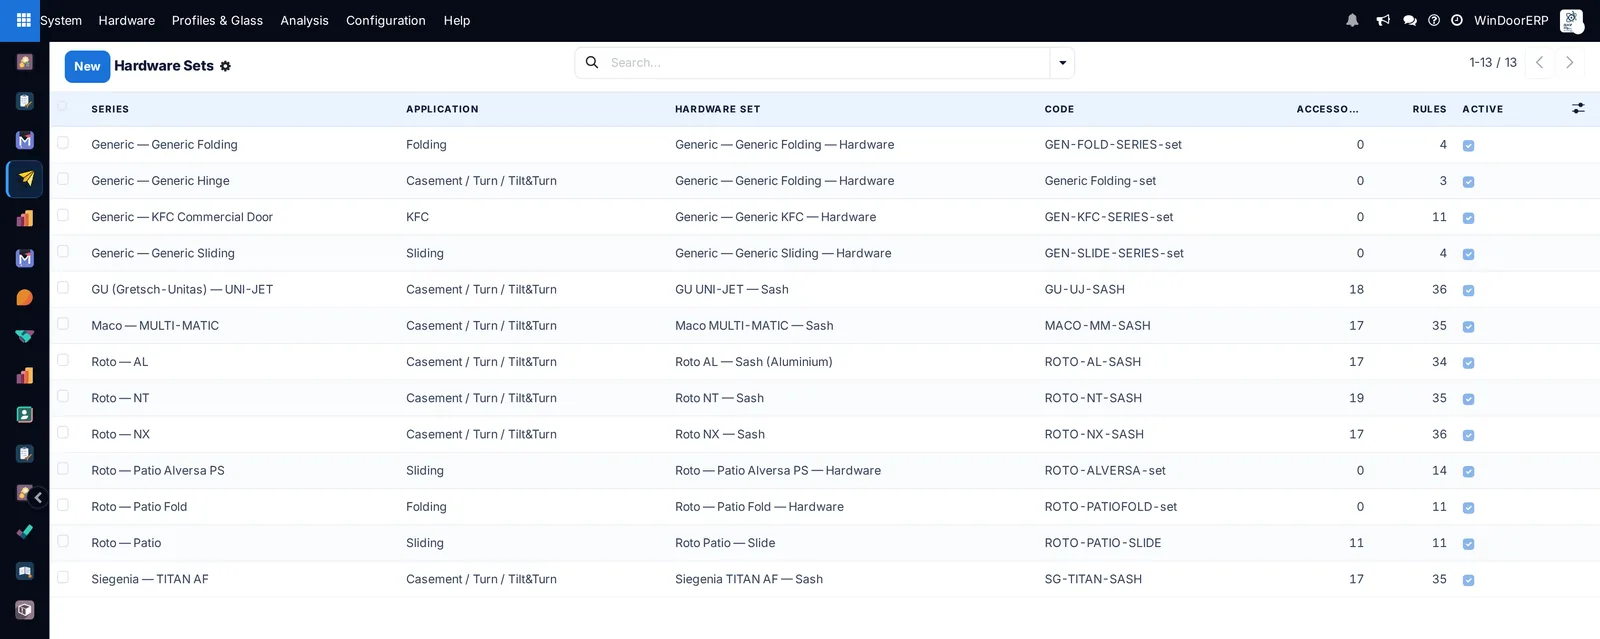The width and height of the screenshot is (1600, 639).
Task: Click the notifications bell icon
Action: pos(1352,20)
